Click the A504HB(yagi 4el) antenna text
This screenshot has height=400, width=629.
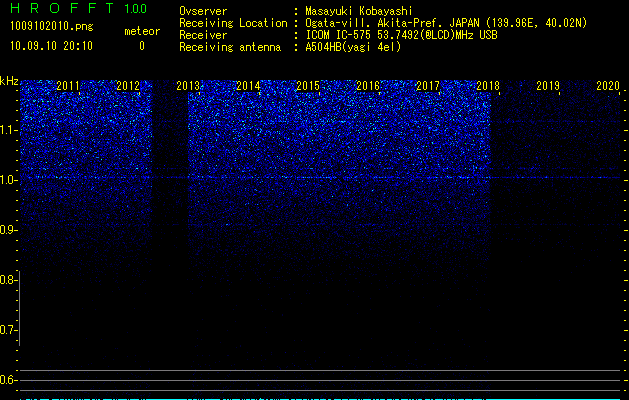pyautogui.click(x=353, y=47)
